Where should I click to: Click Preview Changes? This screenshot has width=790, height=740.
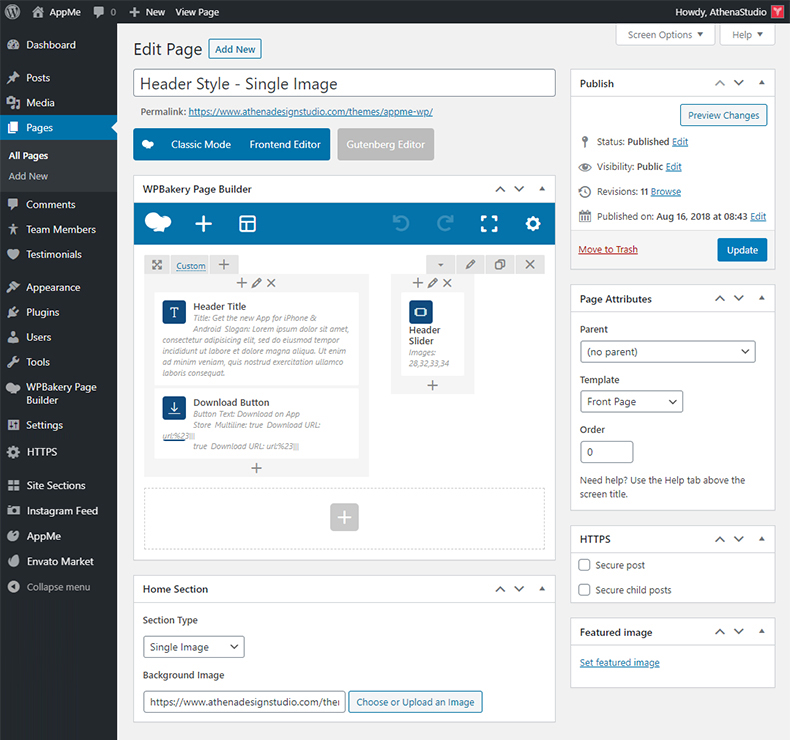723,115
